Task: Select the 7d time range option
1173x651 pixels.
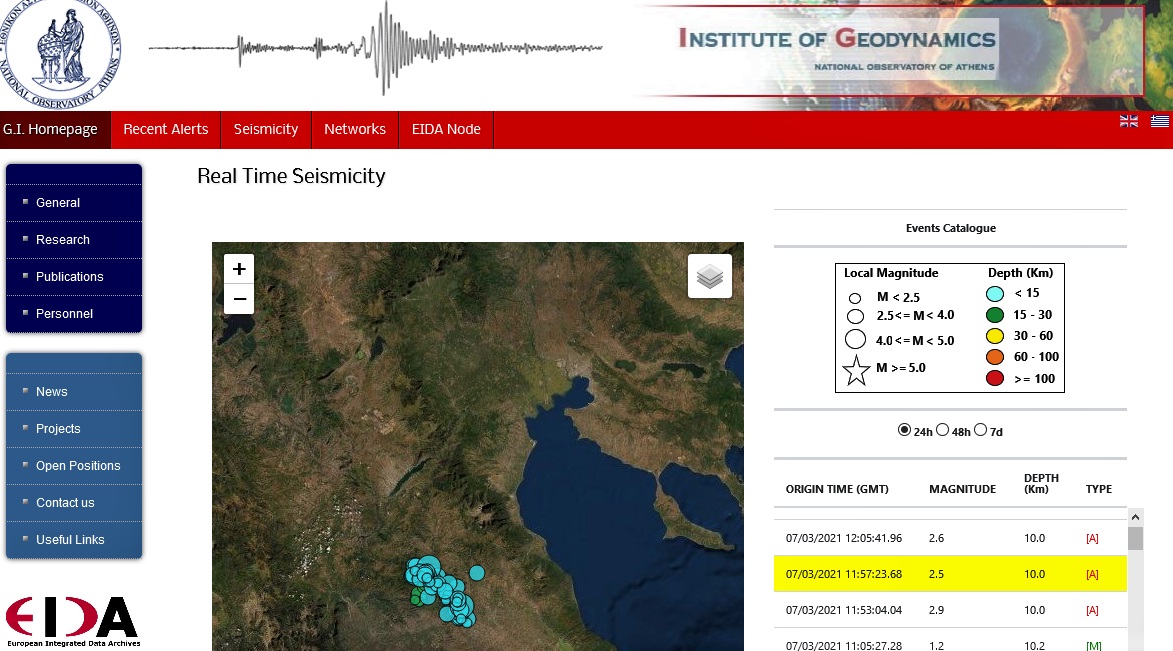Action: pos(980,430)
